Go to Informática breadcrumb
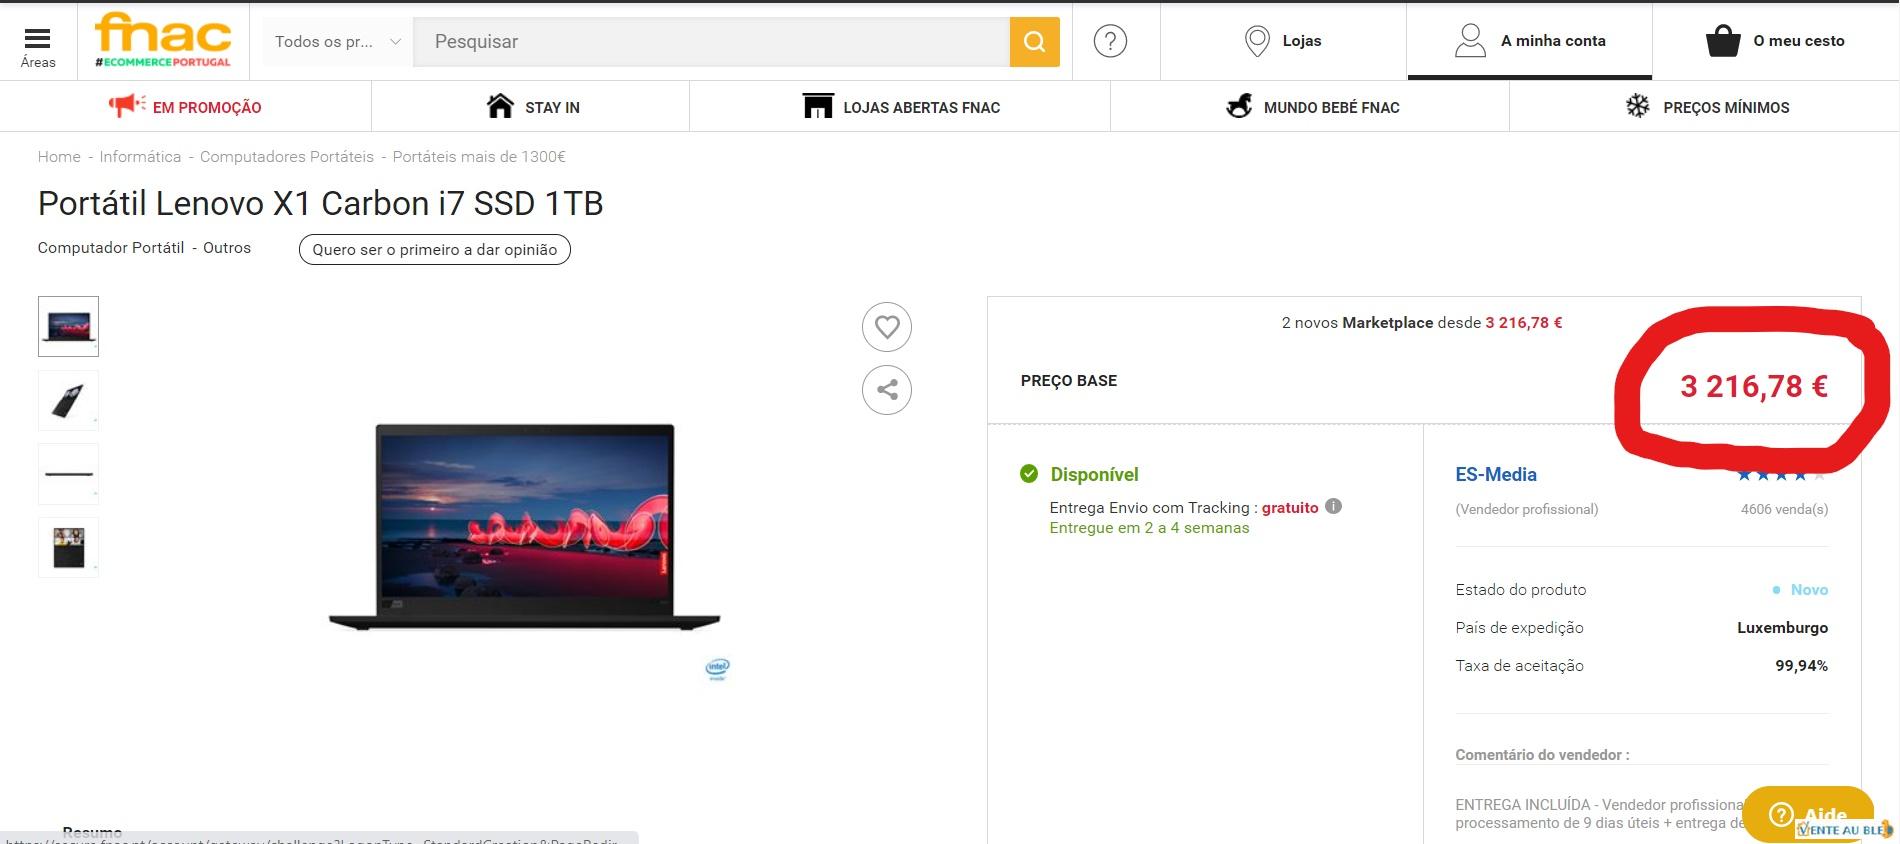1900x844 pixels. tap(140, 156)
